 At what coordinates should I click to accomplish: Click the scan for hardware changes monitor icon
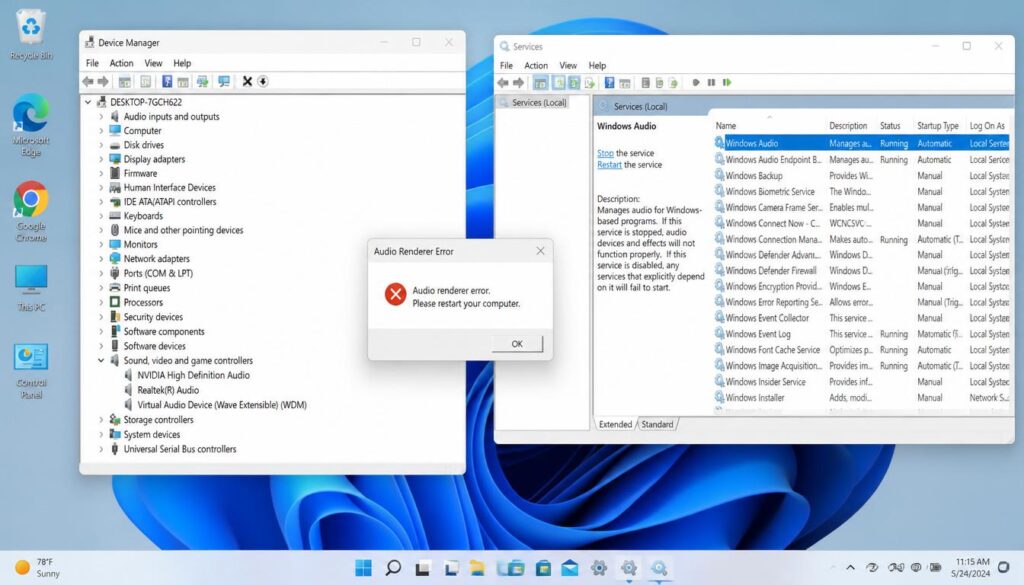click(224, 81)
